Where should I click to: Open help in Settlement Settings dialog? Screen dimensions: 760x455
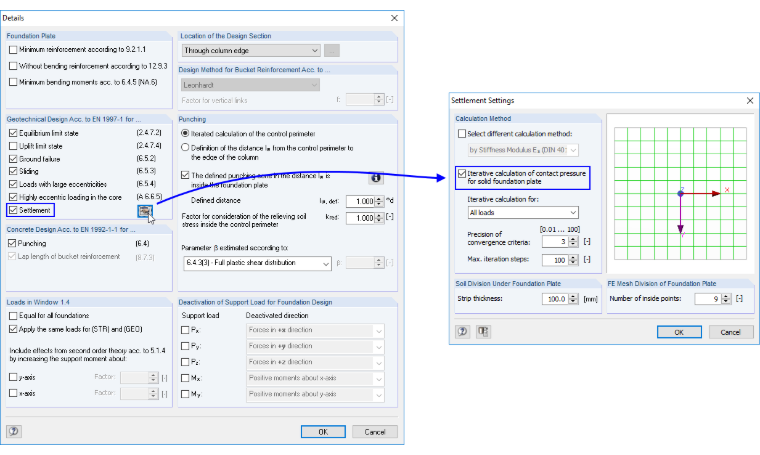coord(462,331)
